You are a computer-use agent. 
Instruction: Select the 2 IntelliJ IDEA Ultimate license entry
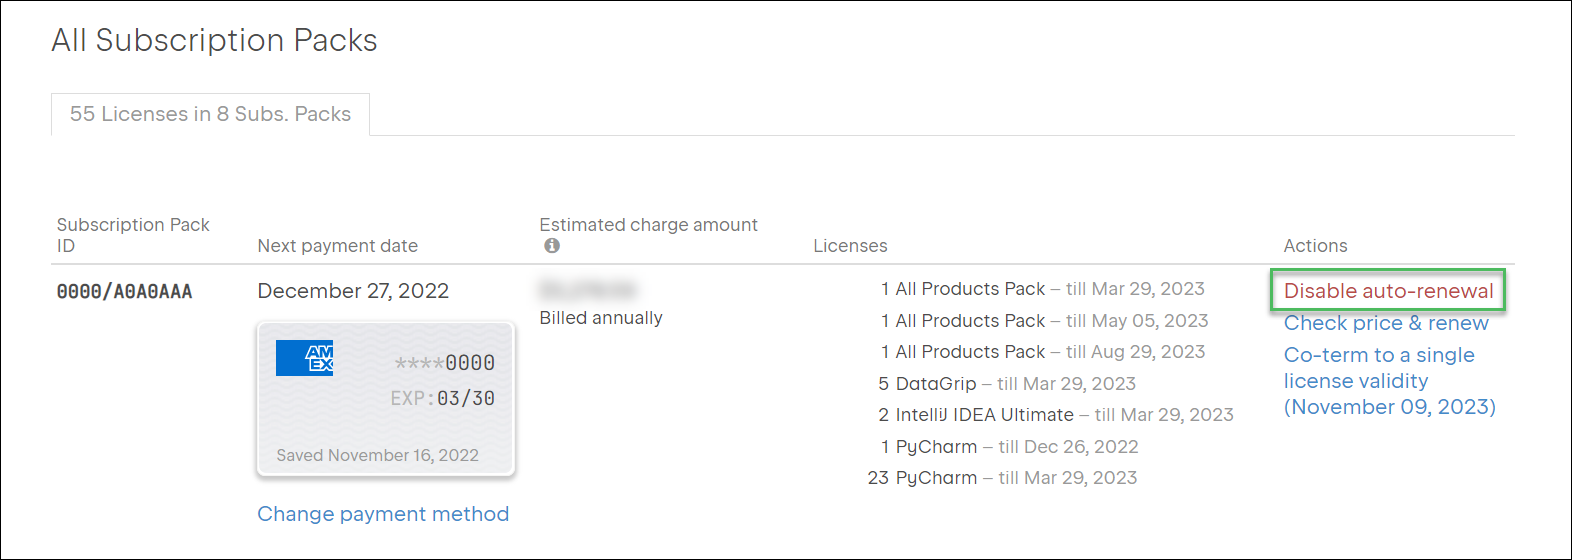click(x=1055, y=415)
